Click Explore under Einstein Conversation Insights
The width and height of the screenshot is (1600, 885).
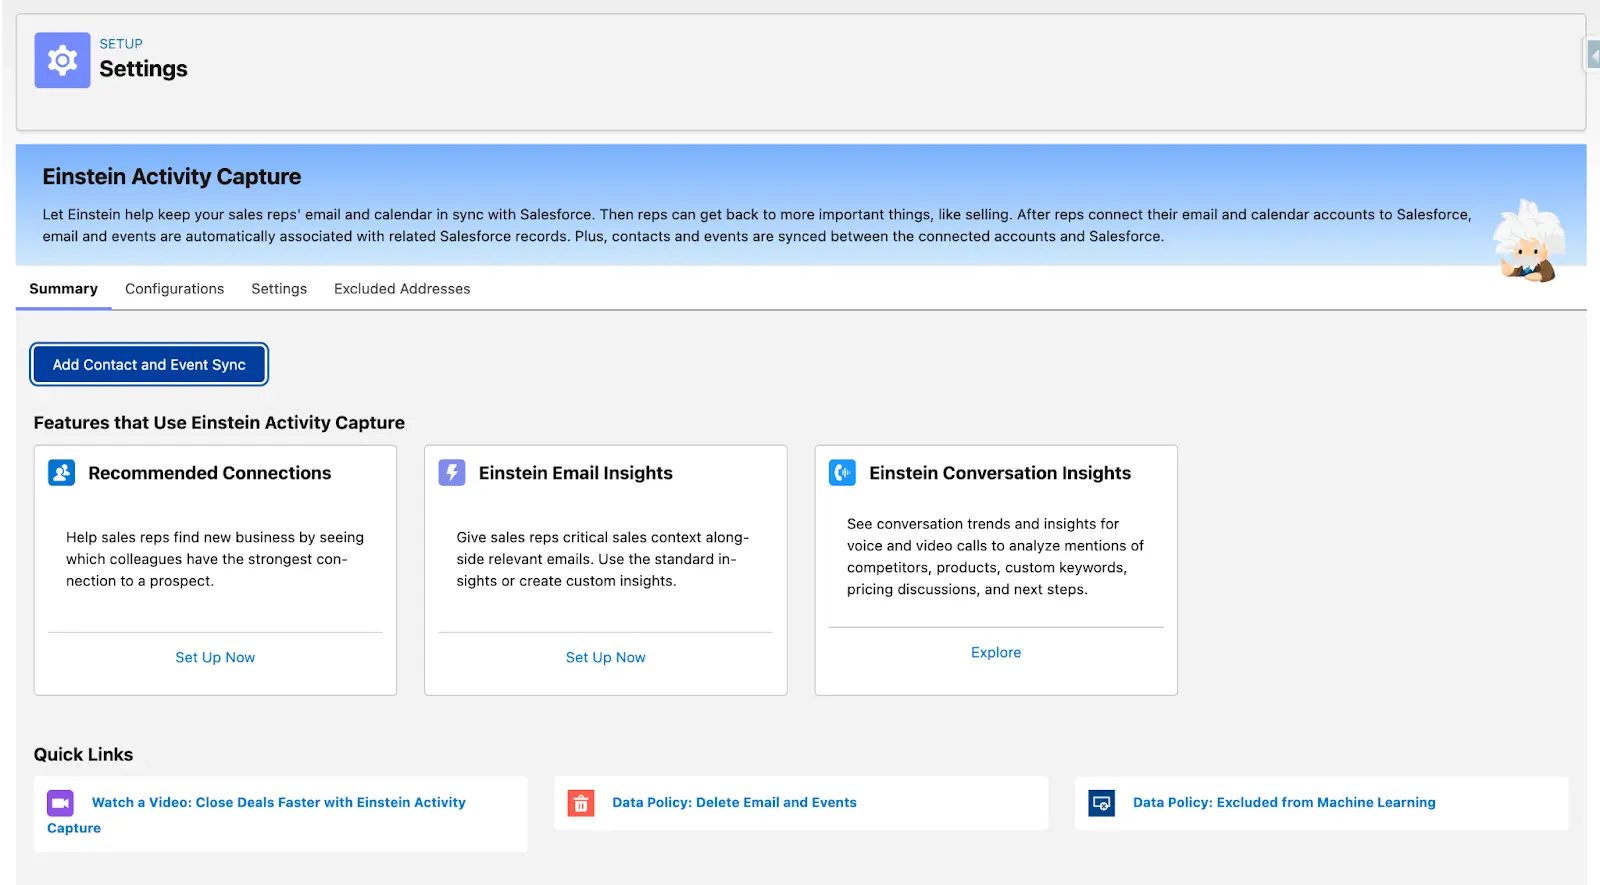pos(996,652)
